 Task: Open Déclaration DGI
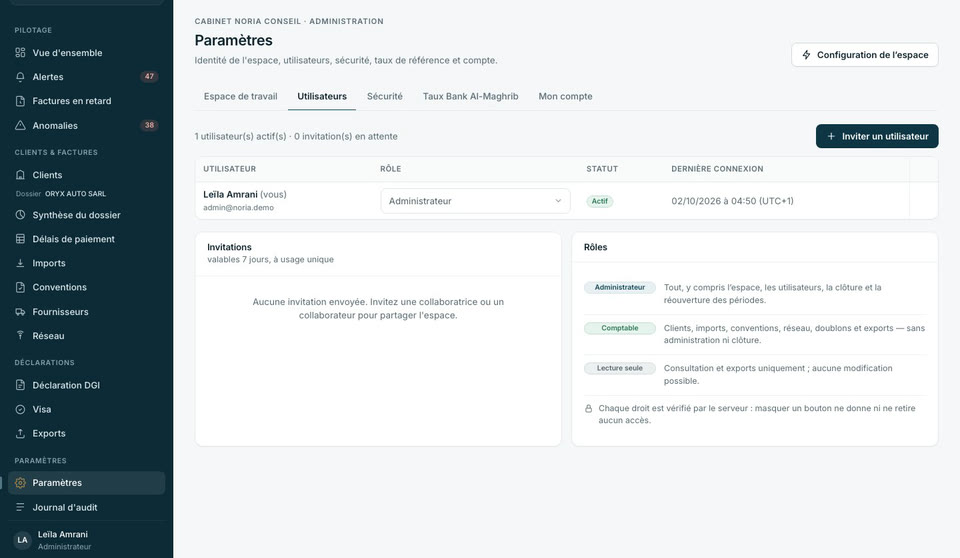click(x=86, y=385)
